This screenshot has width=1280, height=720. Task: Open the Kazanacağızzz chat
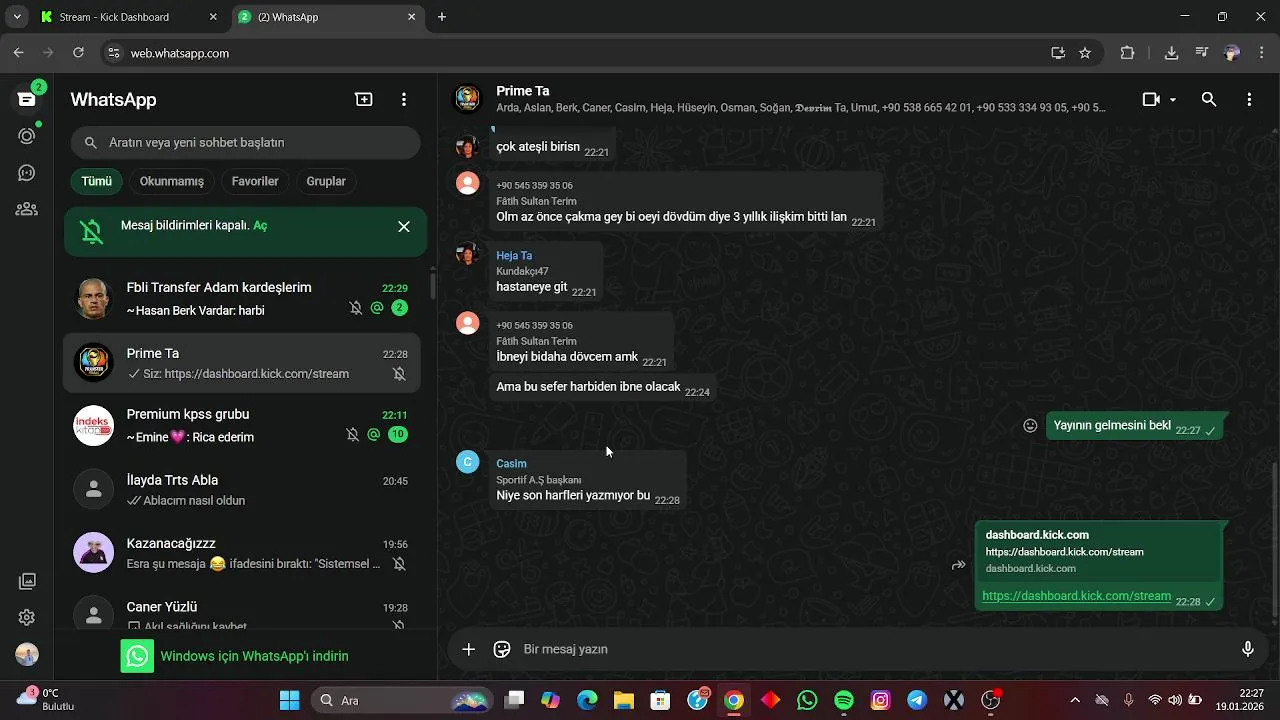coord(242,553)
